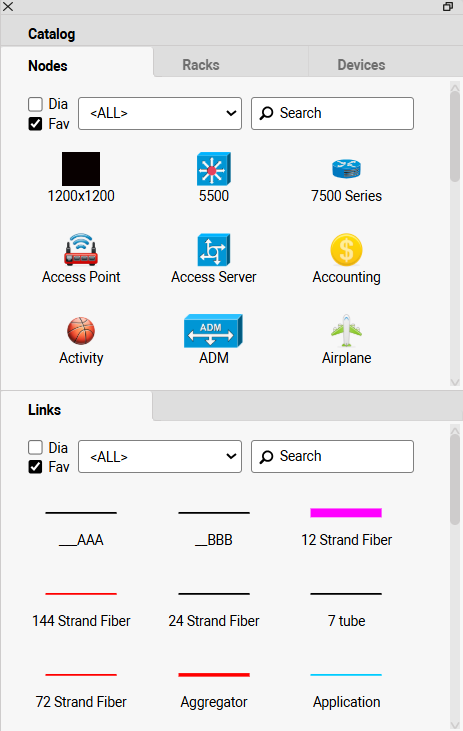Image resolution: width=463 pixels, height=731 pixels.
Task: Toggle the Dia checkbox in Links section
Action: pyautogui.click(x=35, y=448)
